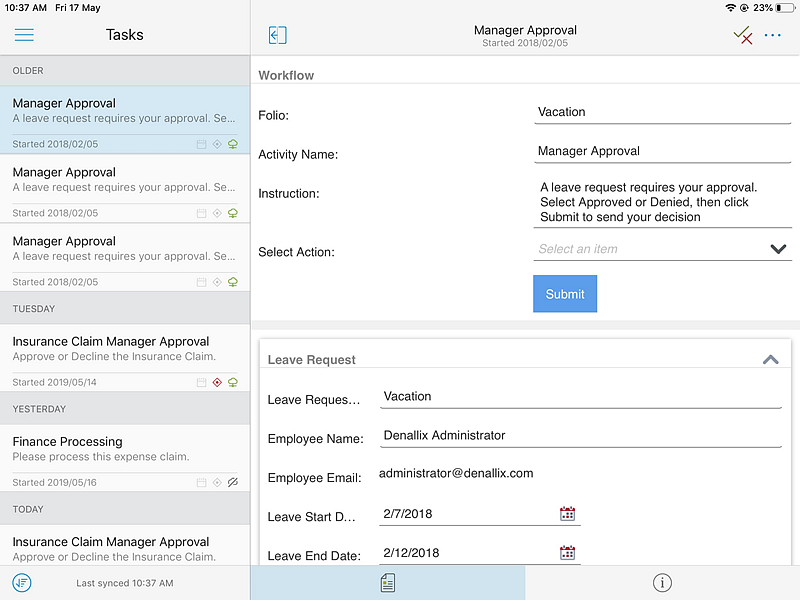
Task: Select the Finance Processing task
Action: (125, 450)
